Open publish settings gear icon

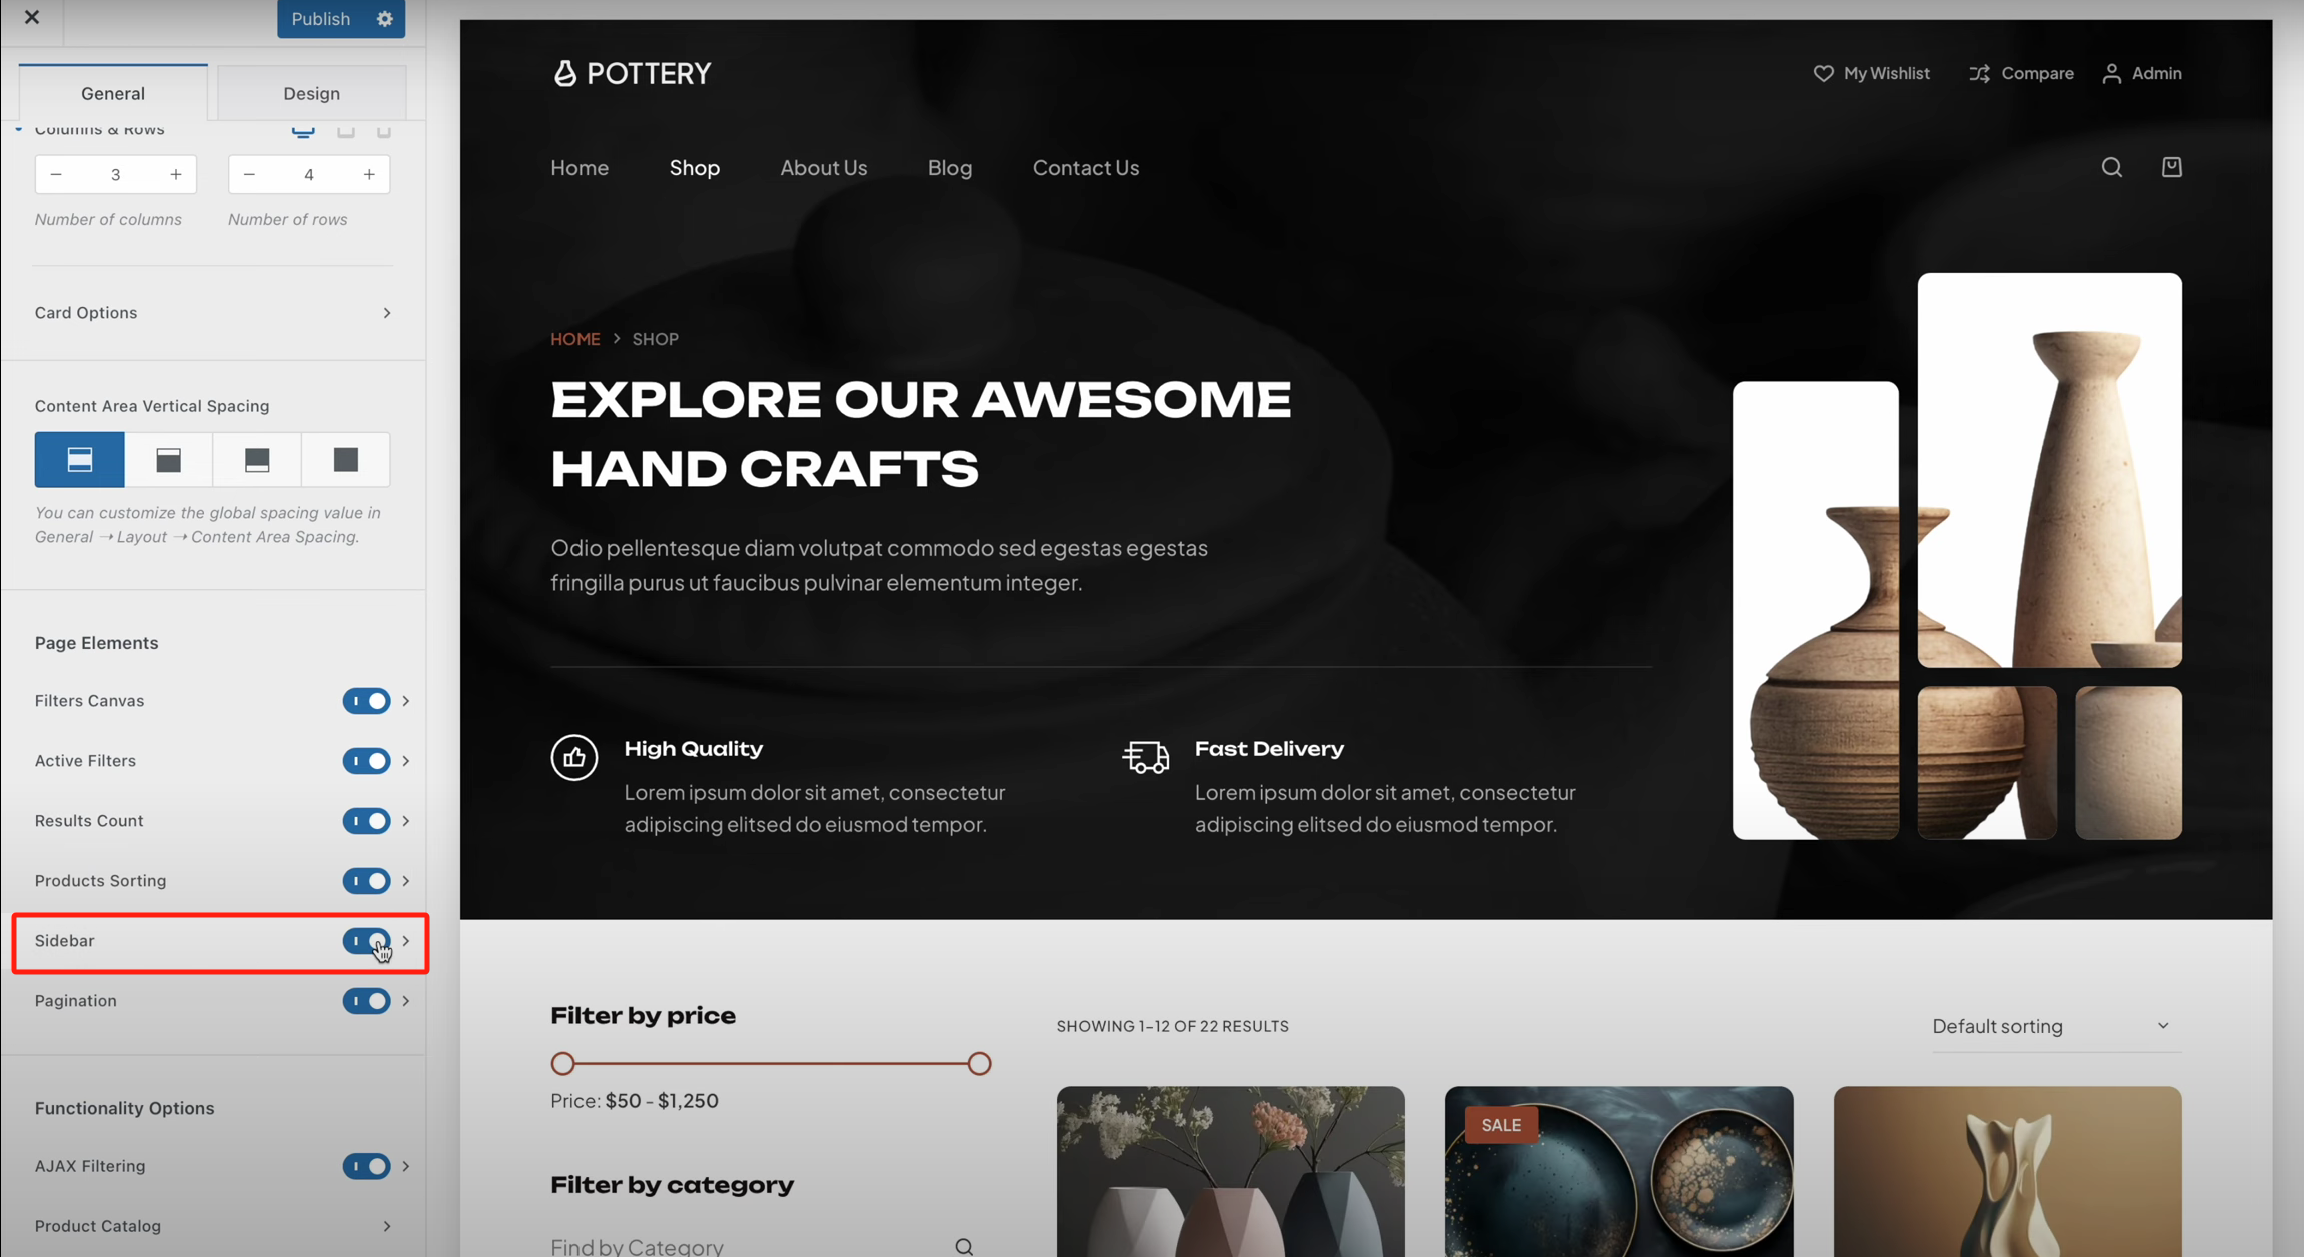(x=385, y=19)
